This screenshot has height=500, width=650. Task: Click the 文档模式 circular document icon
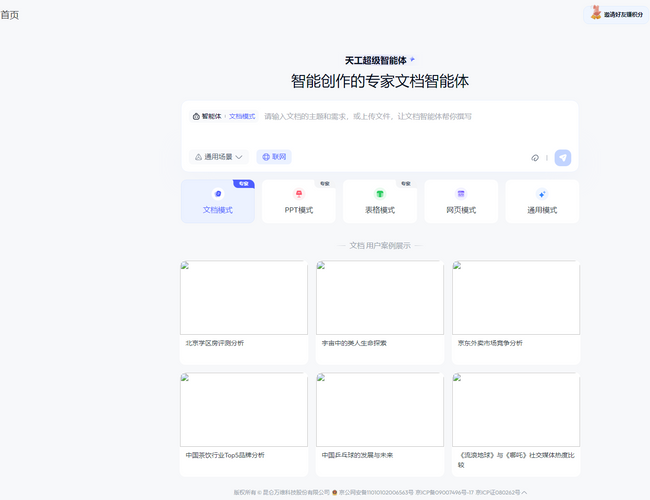coord(218,194)
